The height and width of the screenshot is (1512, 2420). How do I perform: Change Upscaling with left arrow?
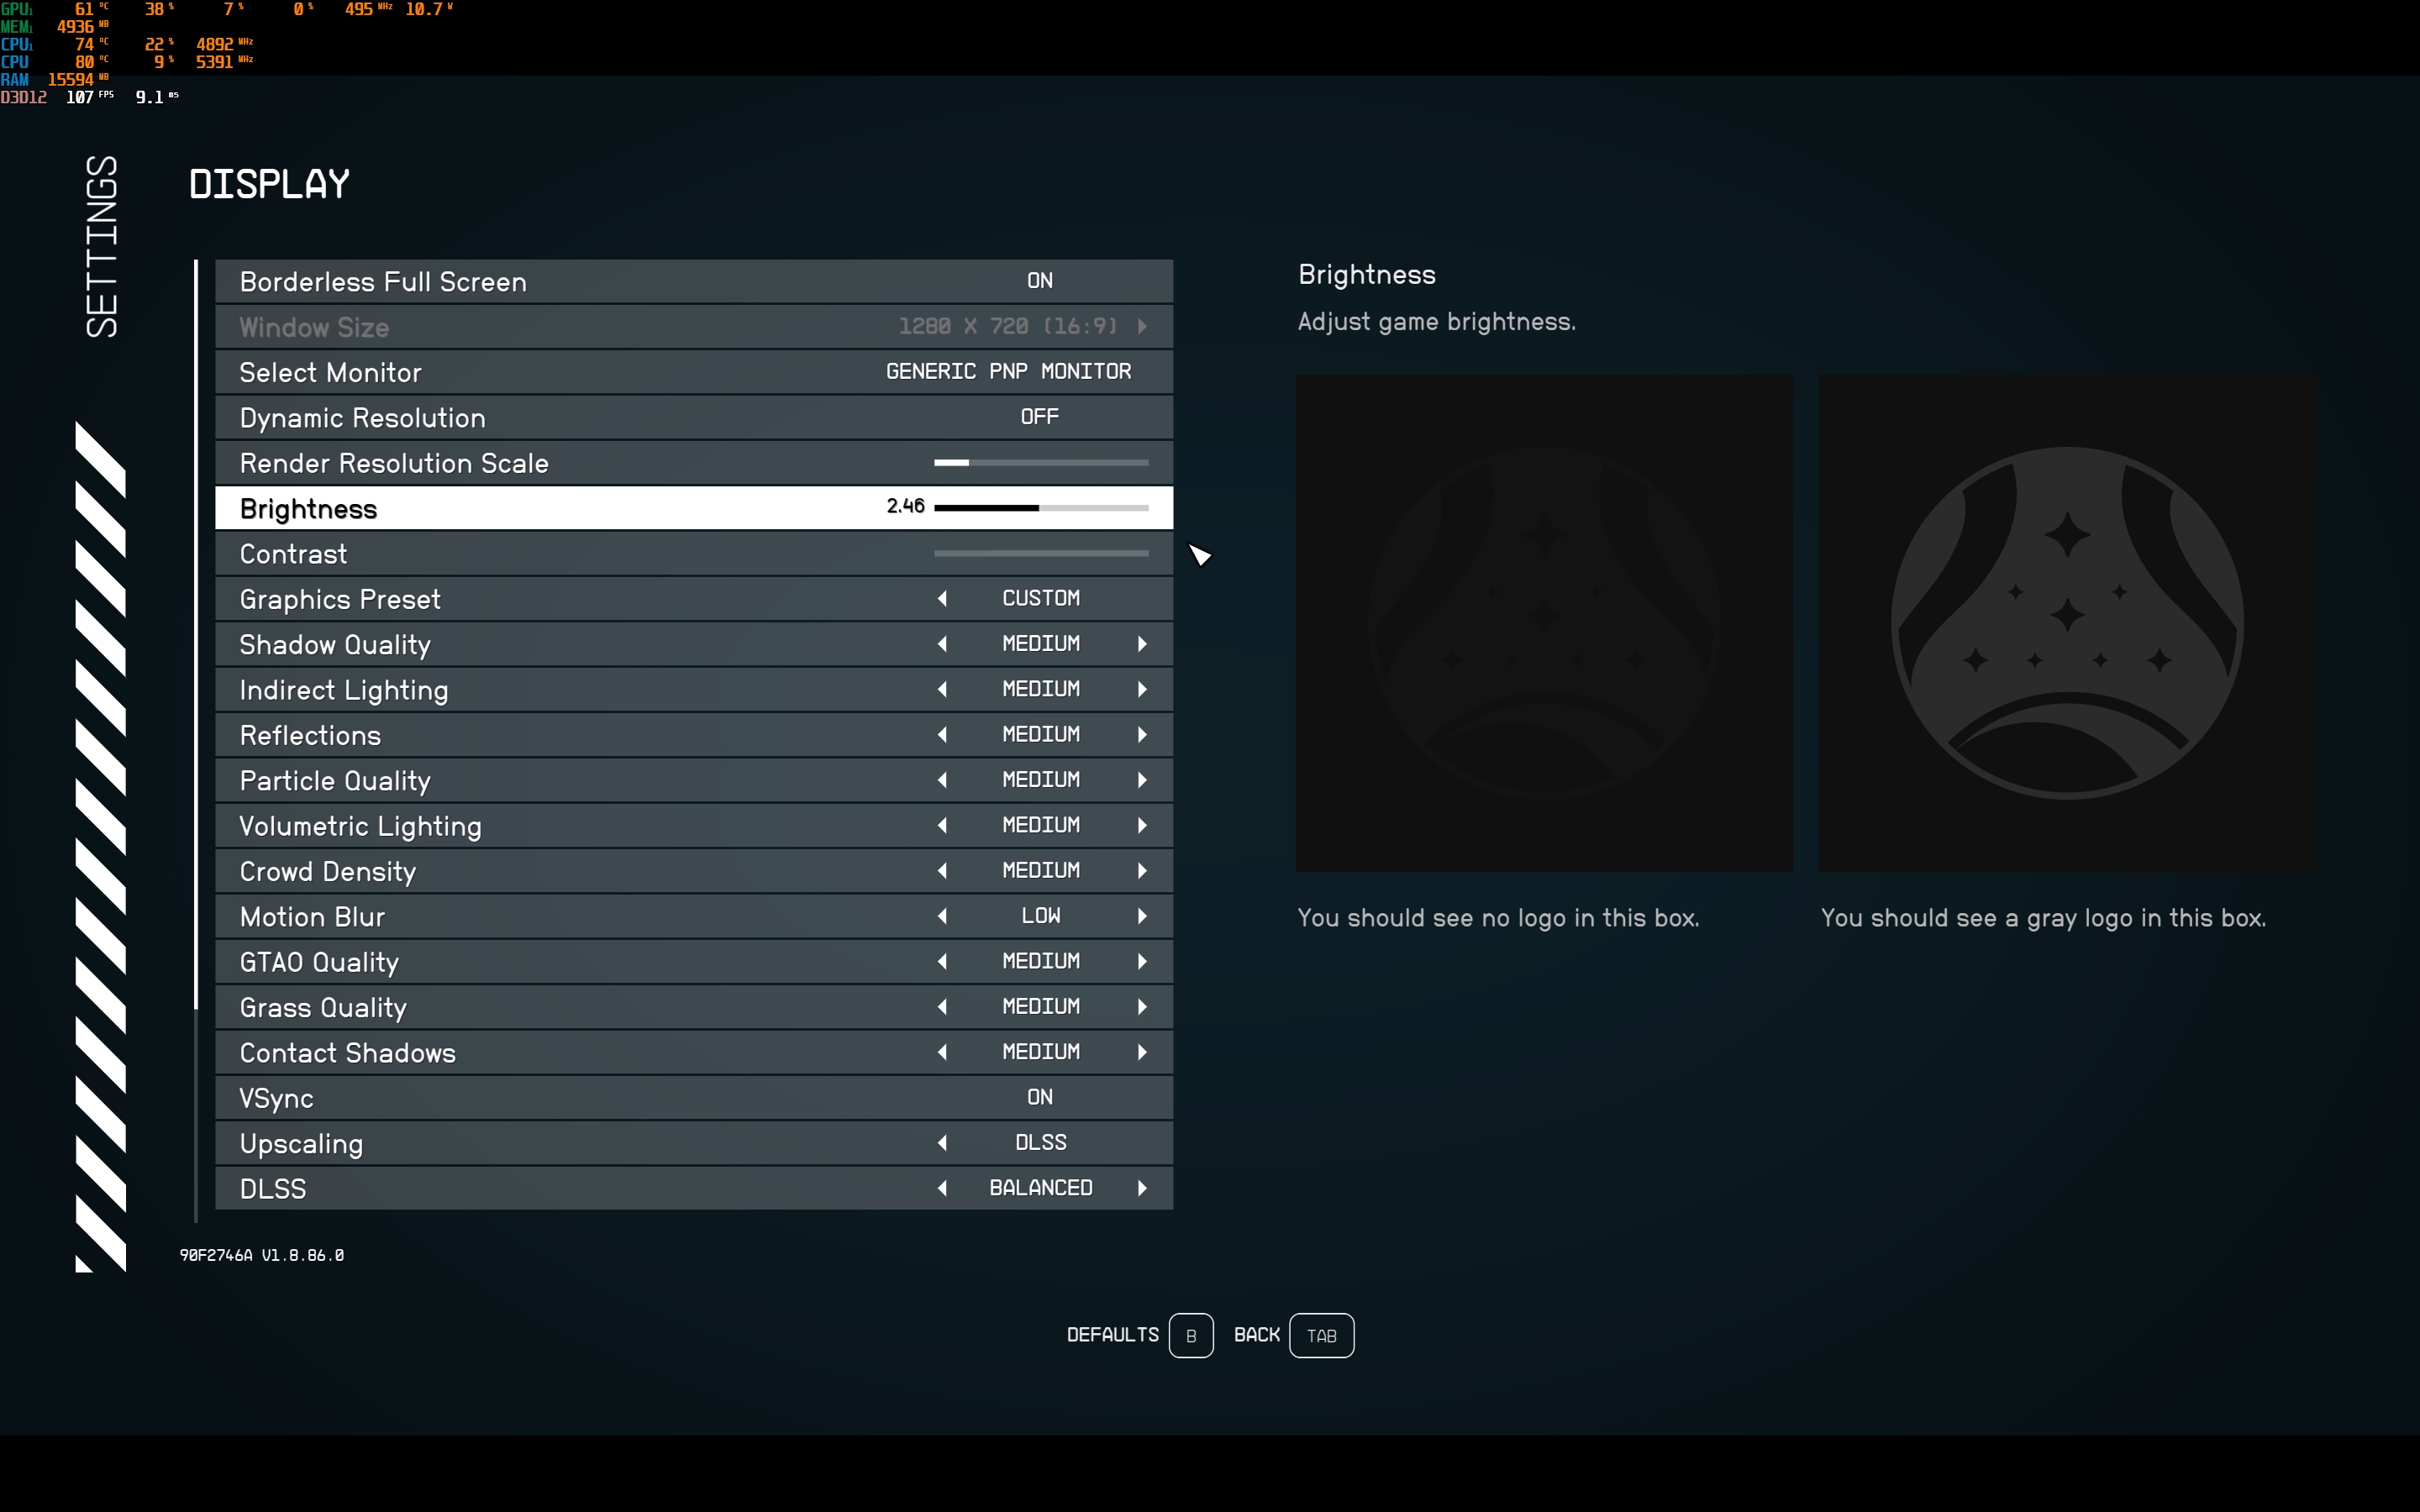[x=942, y=1143]
